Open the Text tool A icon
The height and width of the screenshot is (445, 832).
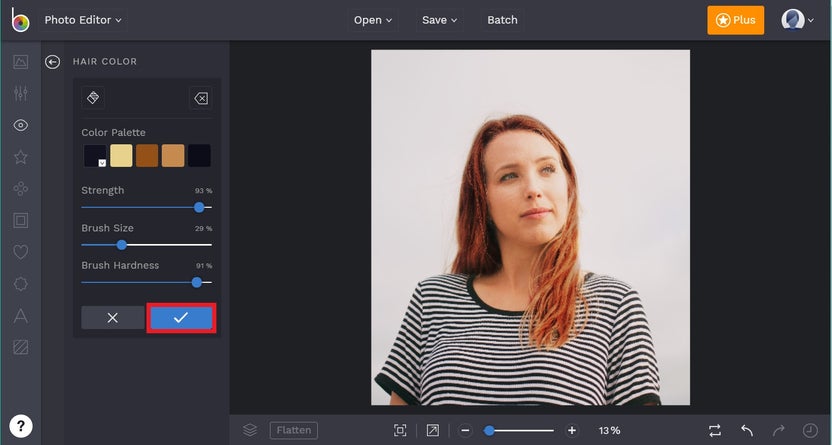pyautogui.click(x=21, y=316)
